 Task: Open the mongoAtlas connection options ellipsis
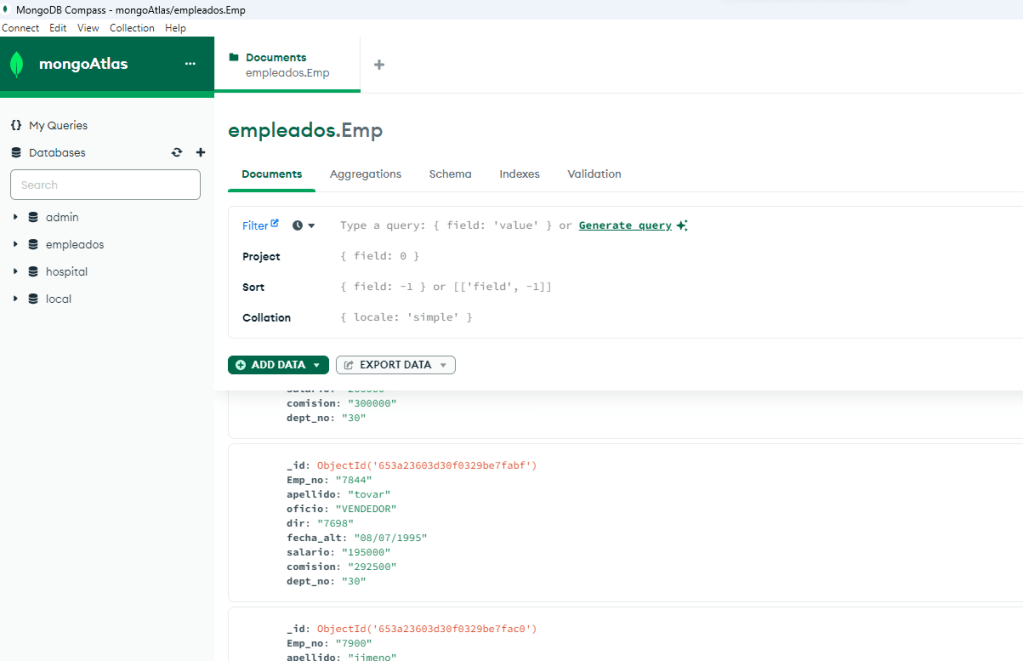pyautogui.click(x=190, y=65)
